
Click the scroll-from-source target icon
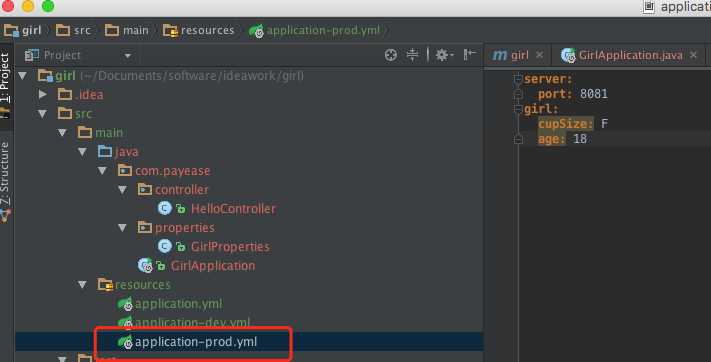[x=390, y=55]
